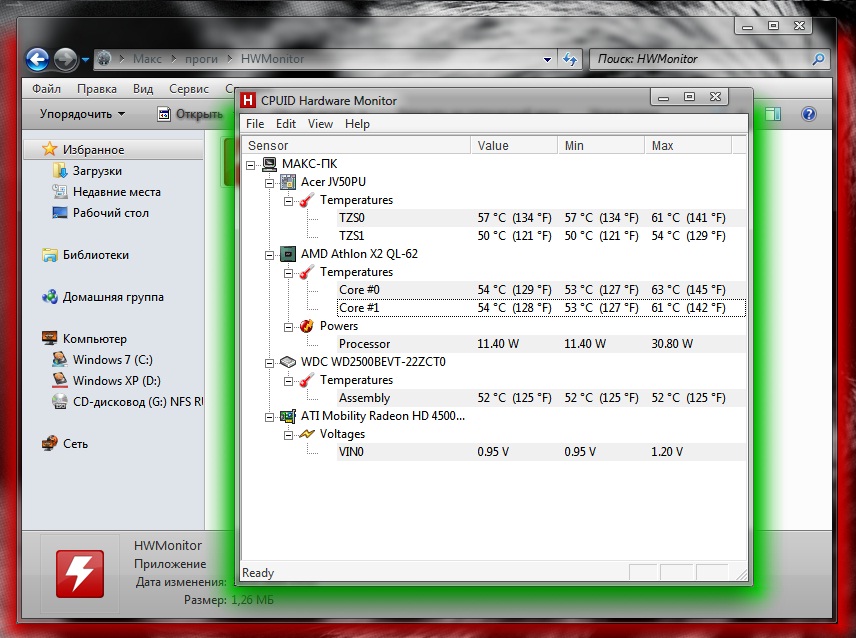Image resolution: width=856 pixels, height=638 pixels.
Task: Click the search magnifier icon
Action: tap(818, 59)
